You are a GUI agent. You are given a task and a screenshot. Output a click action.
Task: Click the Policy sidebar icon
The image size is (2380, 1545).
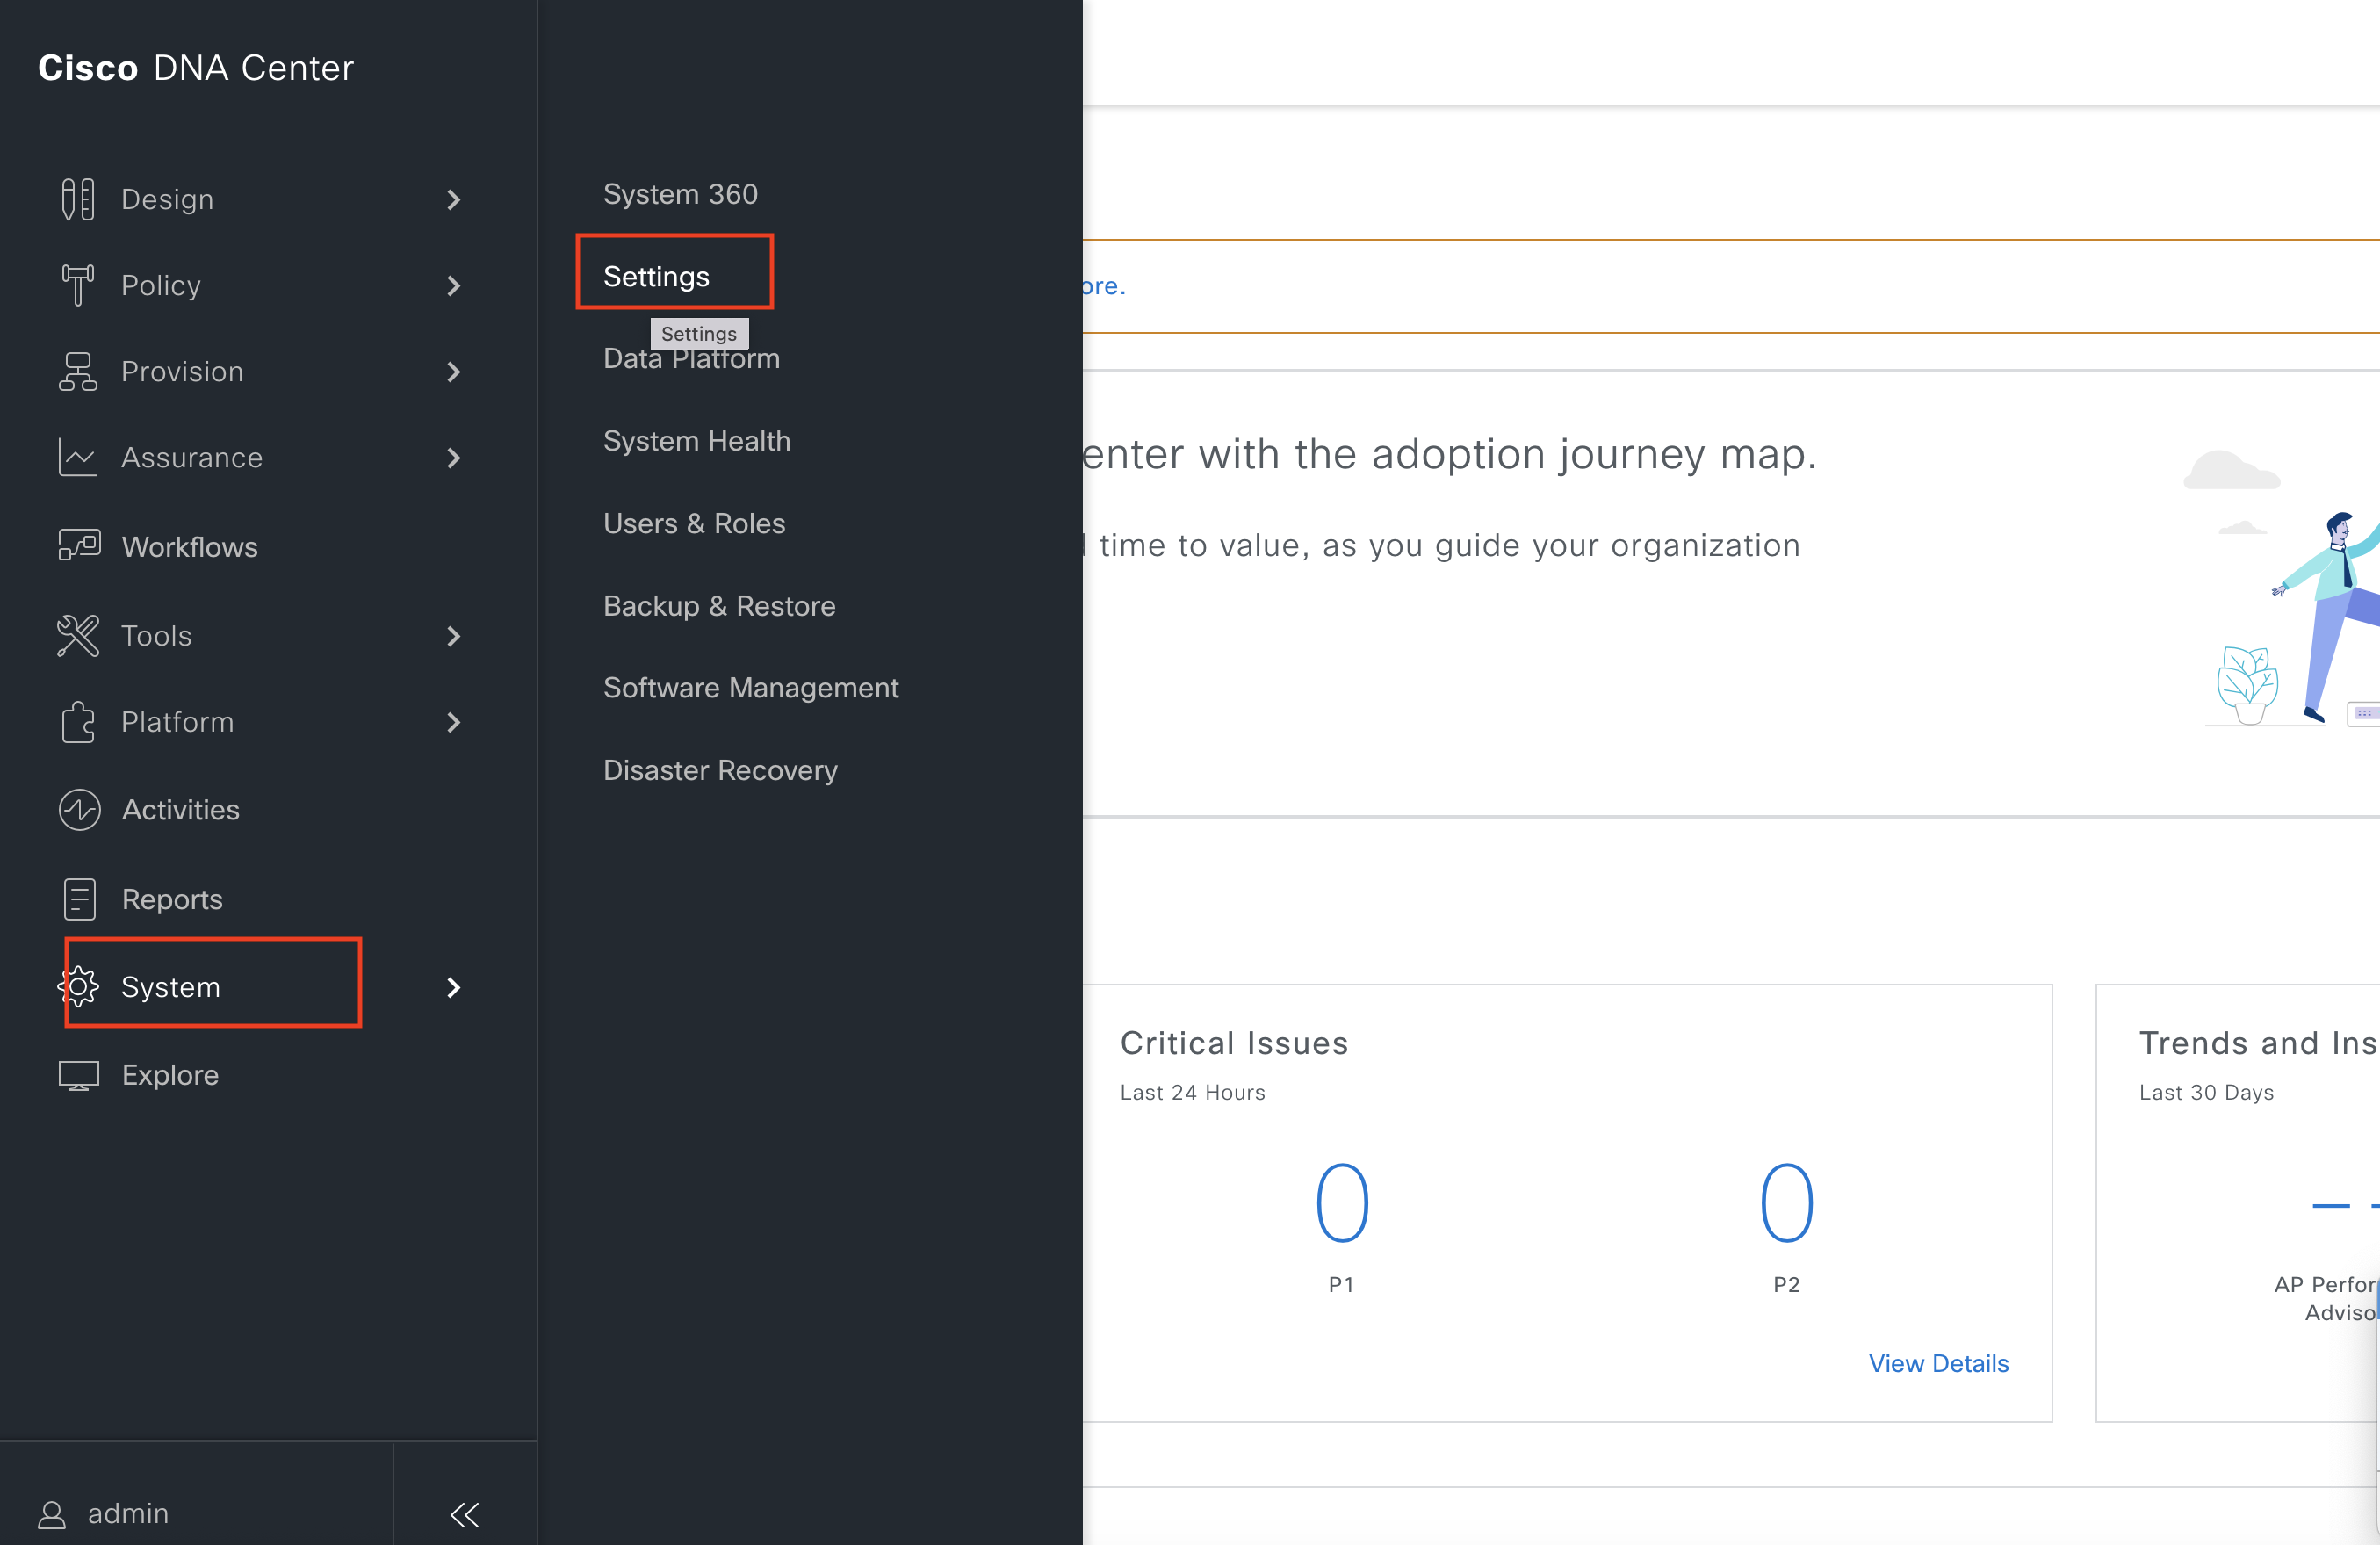pyautogui.click(x=78, y=285)
